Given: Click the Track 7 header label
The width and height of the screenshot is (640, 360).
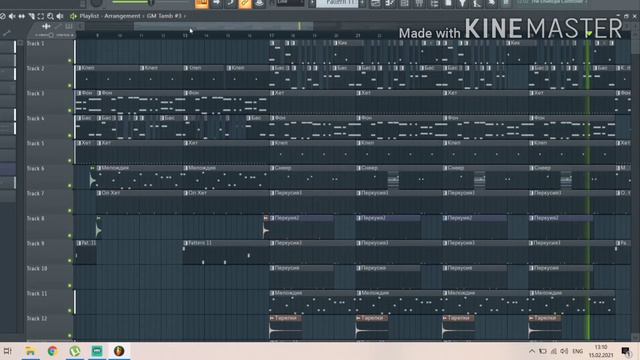Looking at the screenshot, I should point(36,193).
